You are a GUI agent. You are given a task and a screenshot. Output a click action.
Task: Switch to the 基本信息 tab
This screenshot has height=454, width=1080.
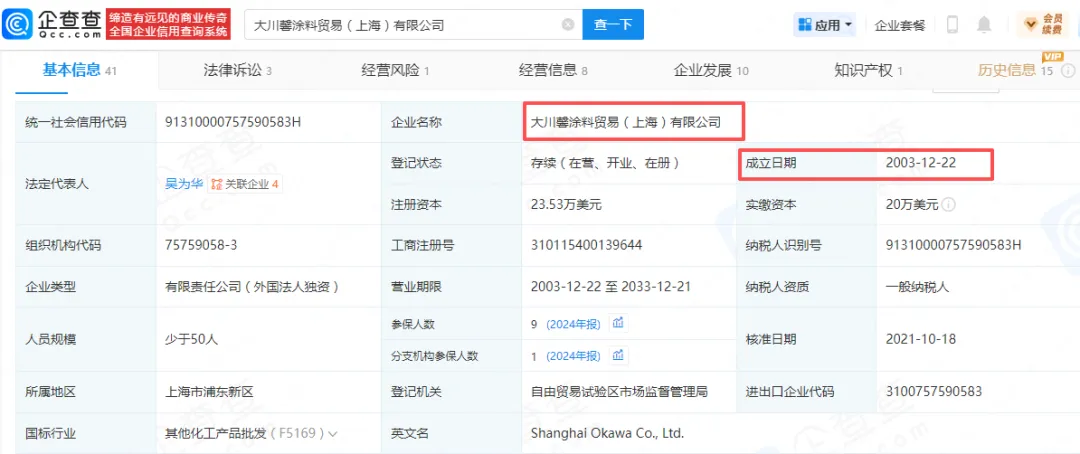click(x=80, y=70)
